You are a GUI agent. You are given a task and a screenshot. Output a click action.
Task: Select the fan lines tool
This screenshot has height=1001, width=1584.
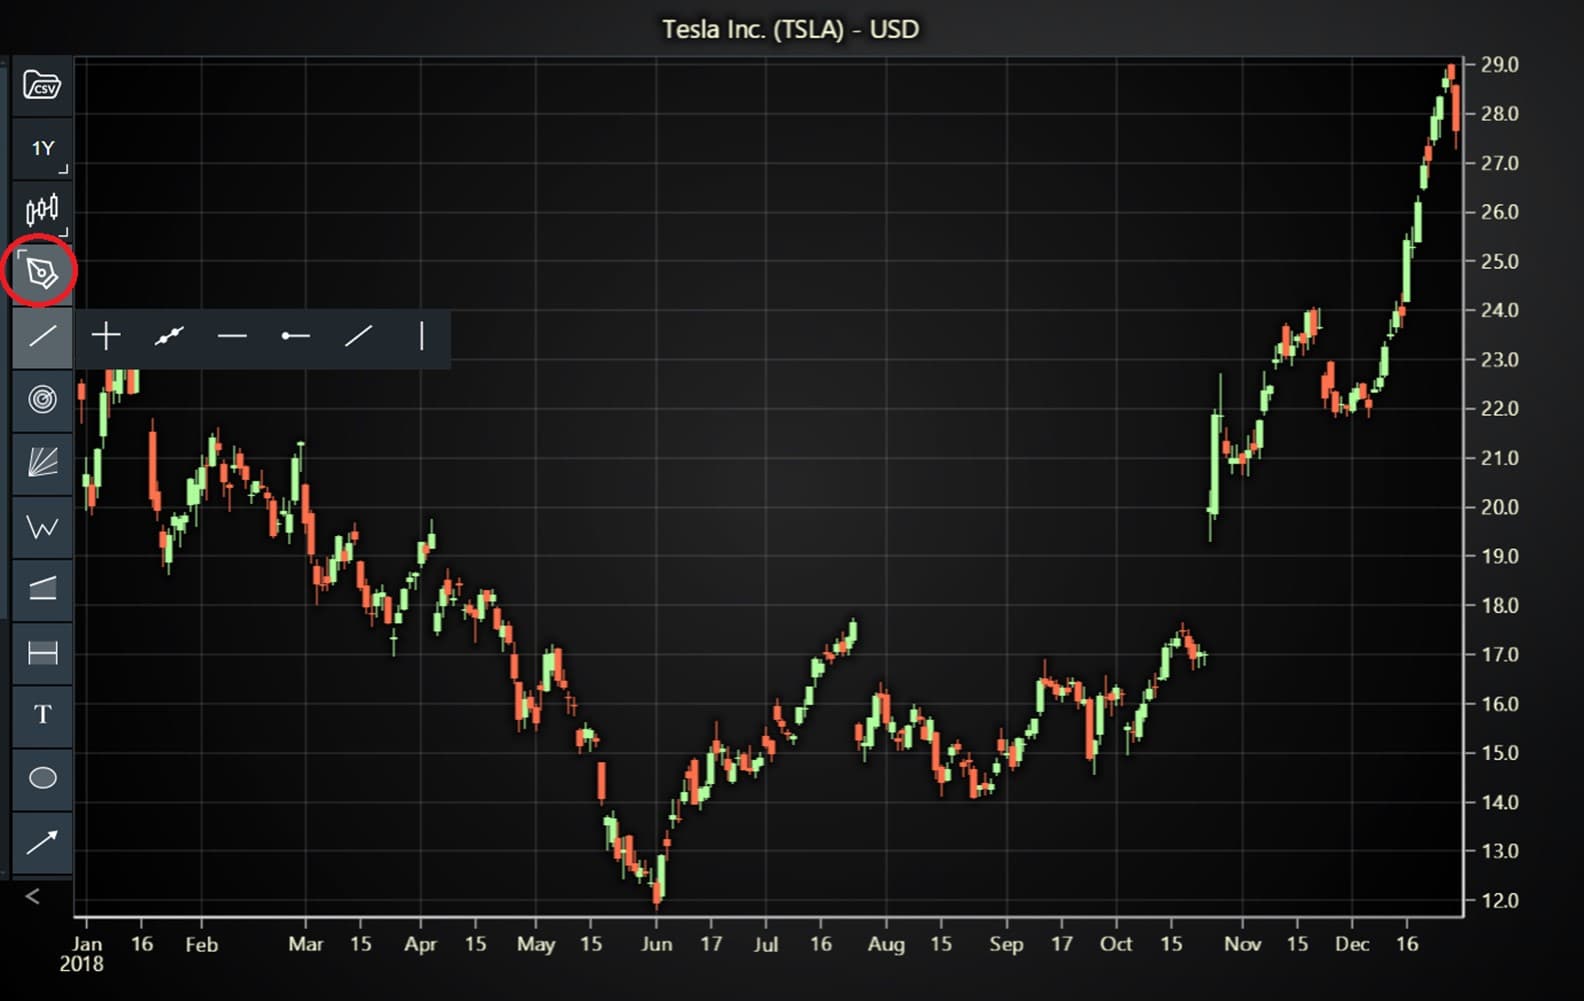click(x=42, y=462)
